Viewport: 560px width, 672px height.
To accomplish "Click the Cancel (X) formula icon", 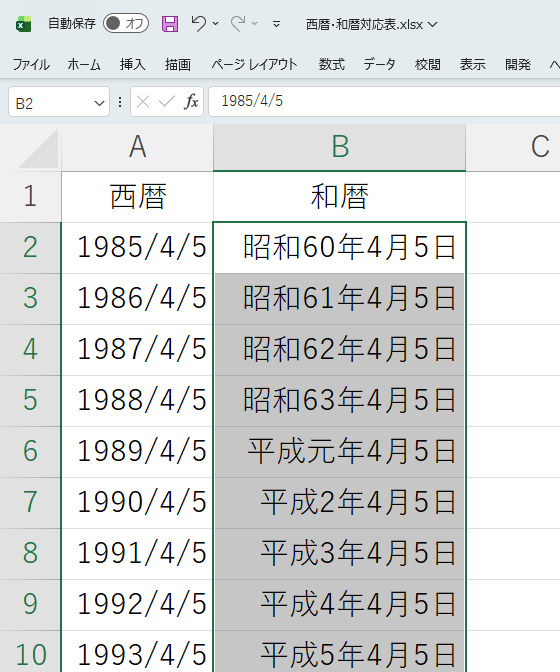I will click(x=143, y=102).
